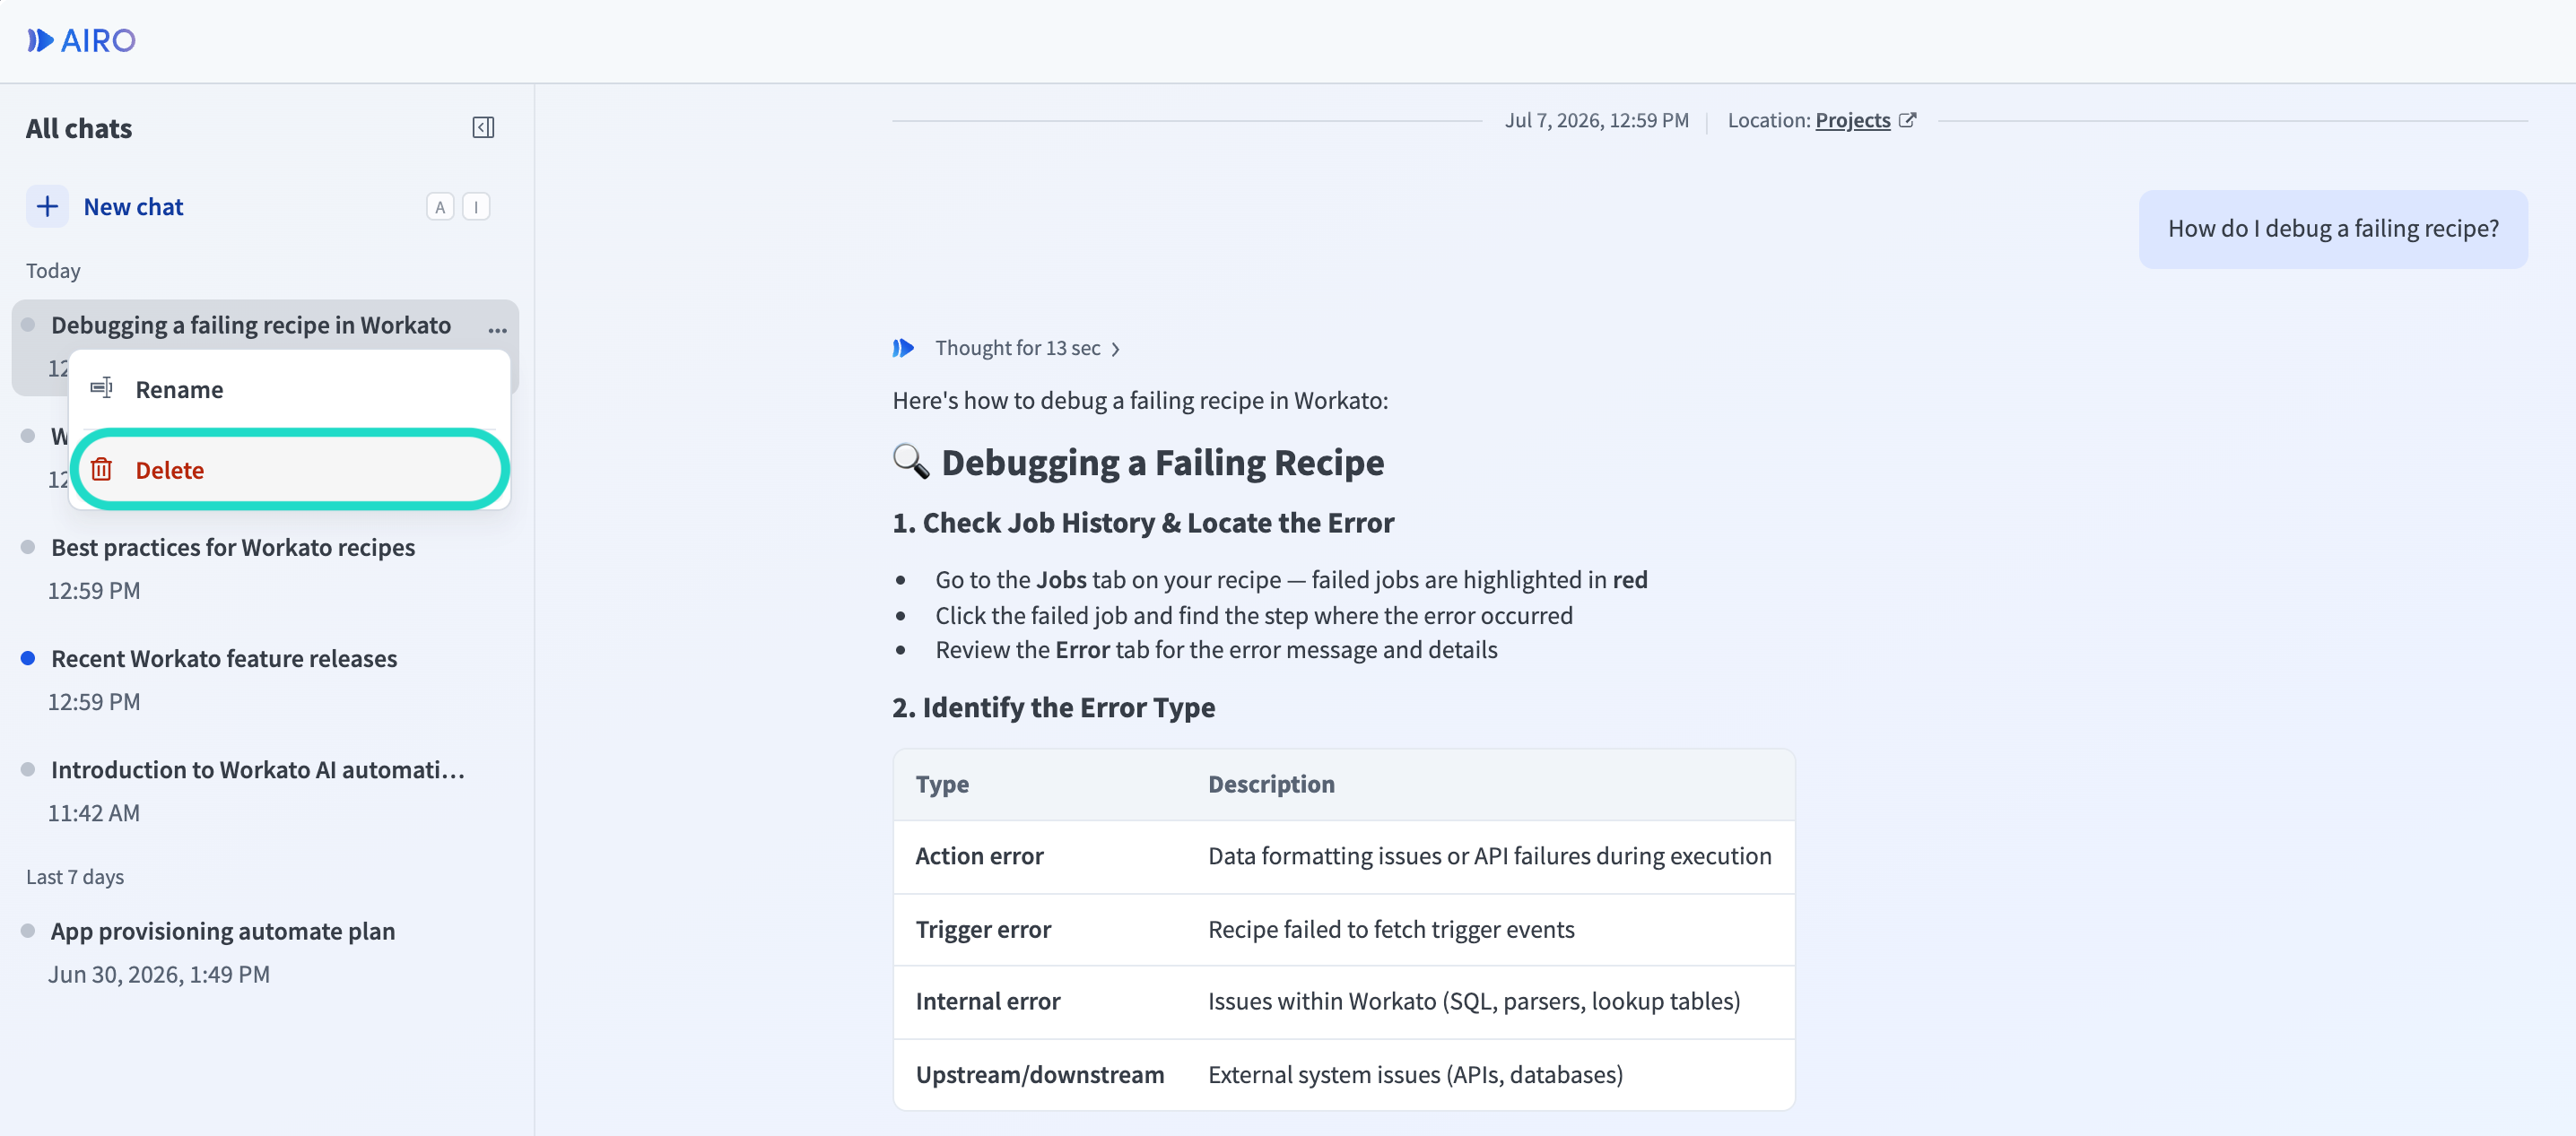Choose Delete from the chat menu

tap(289, 470)
